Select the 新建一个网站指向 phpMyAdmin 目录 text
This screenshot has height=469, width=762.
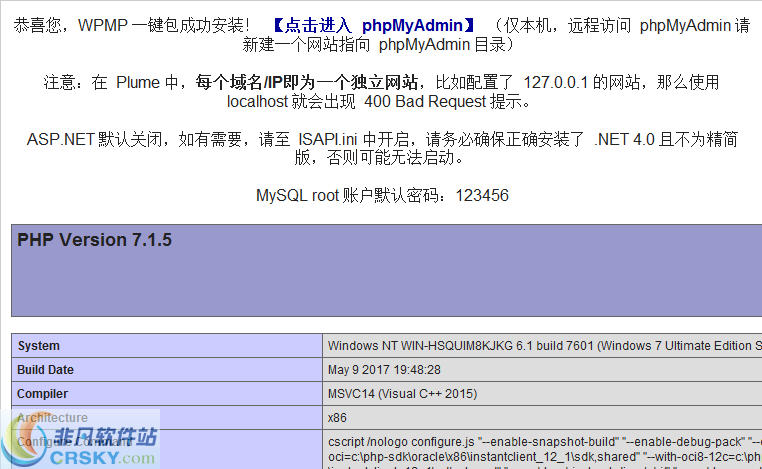(378, 45)
